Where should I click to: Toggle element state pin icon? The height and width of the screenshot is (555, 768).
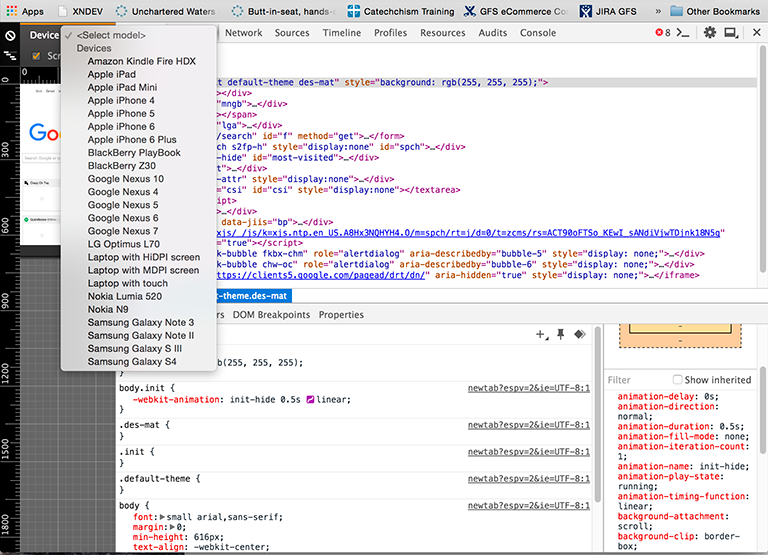tap(561, 334)
